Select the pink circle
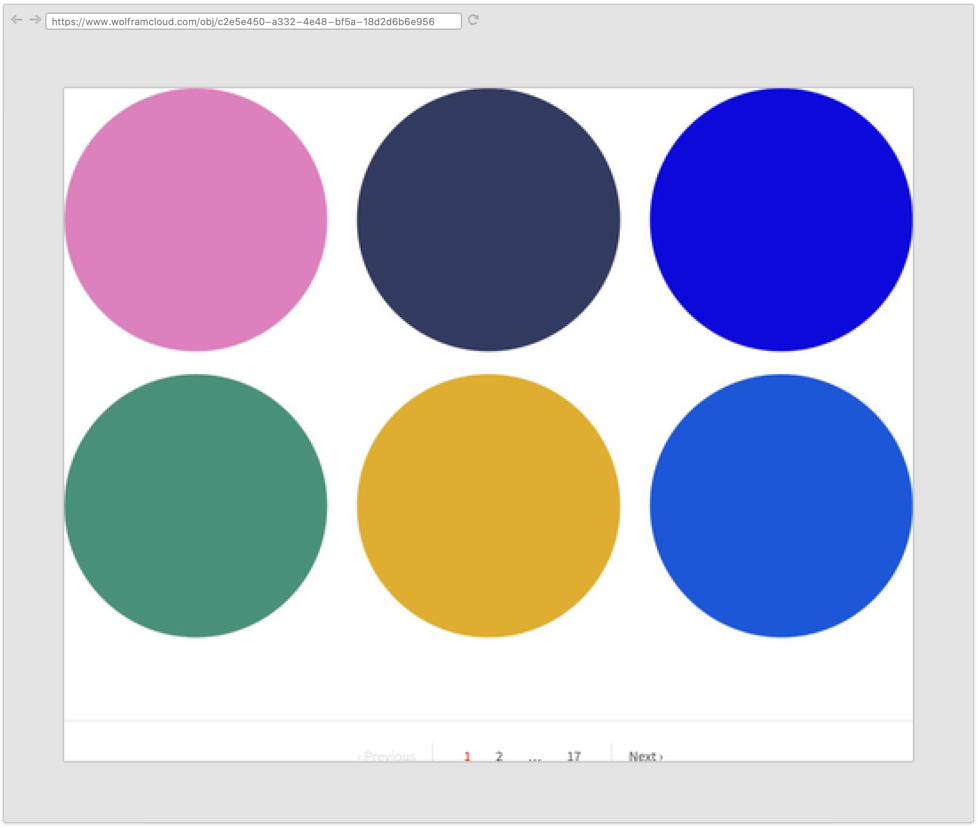 pyautogui.click(x=196, y=220)
